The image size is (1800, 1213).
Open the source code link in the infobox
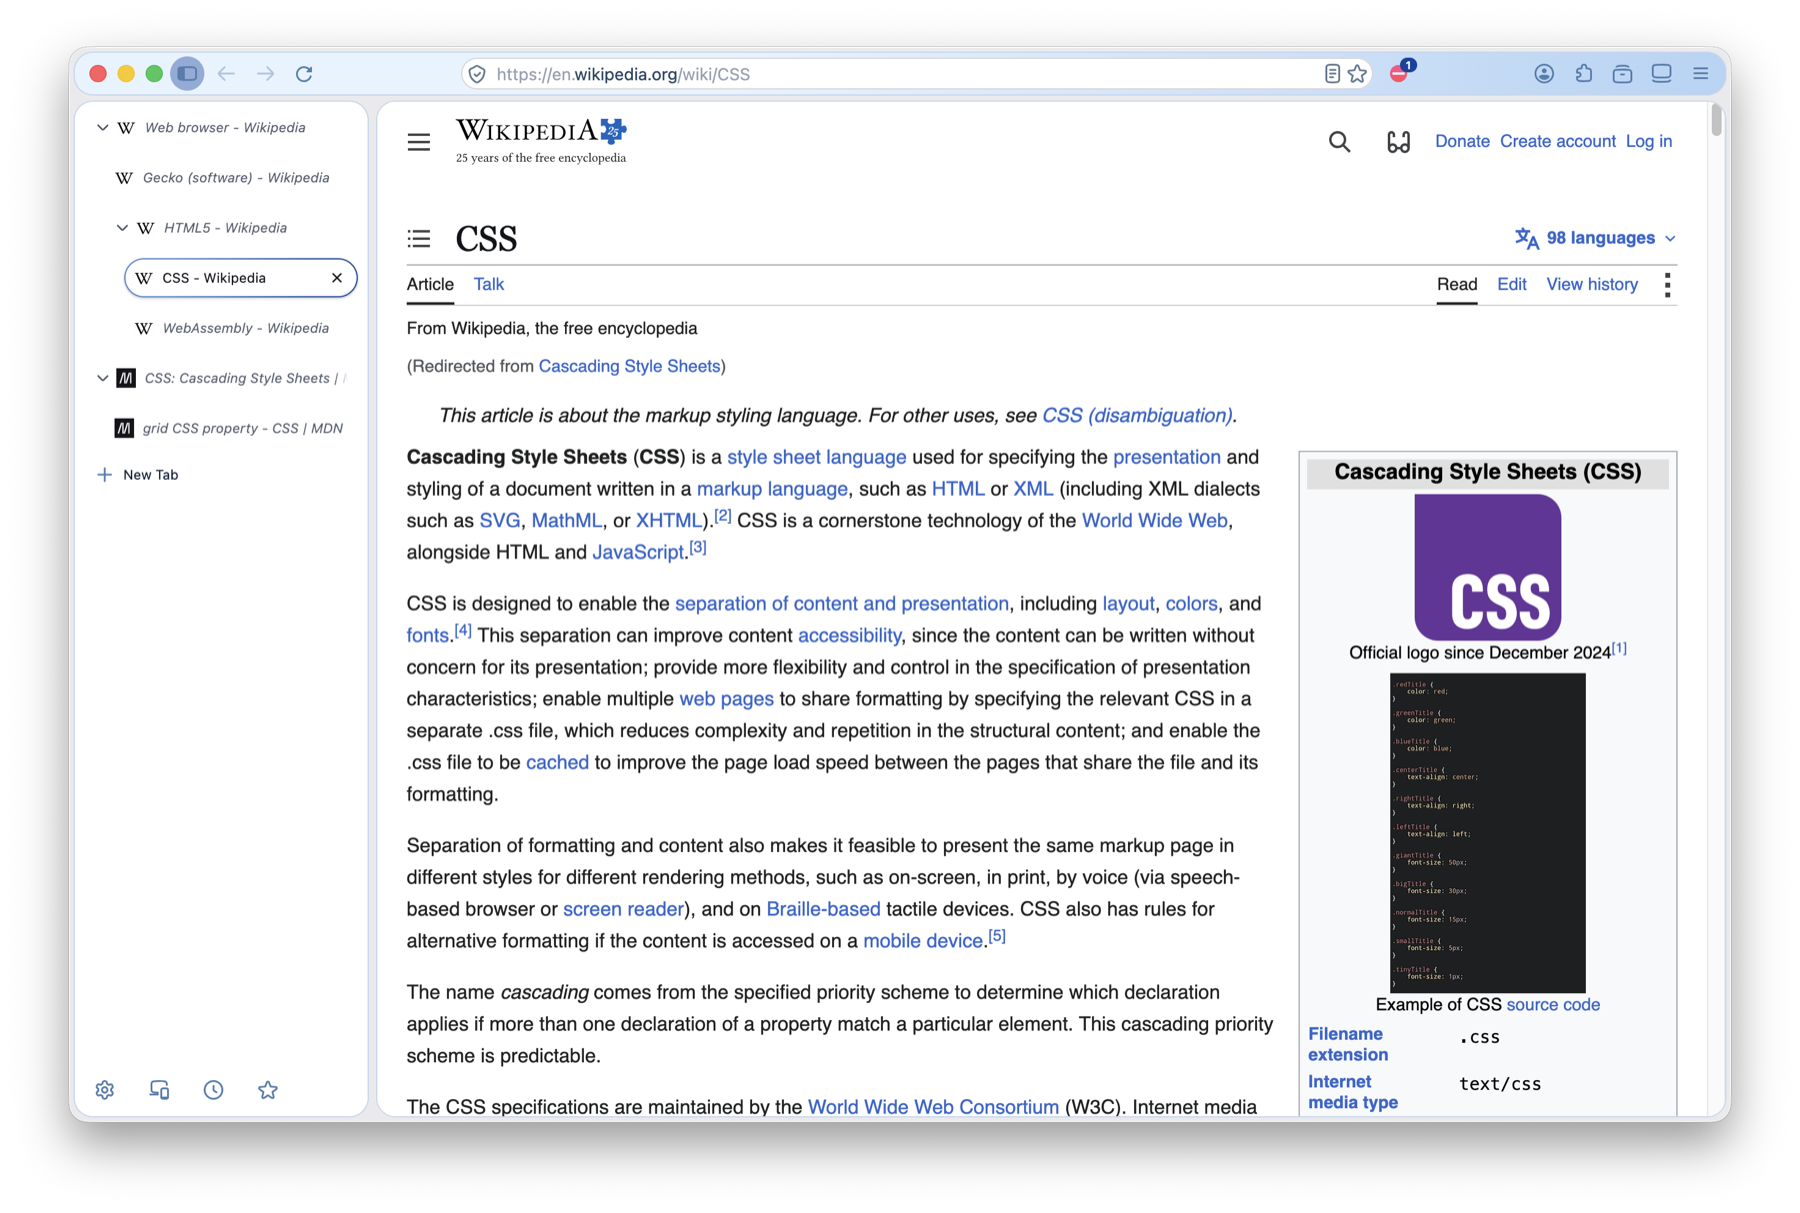(x=1553, y=1005)
